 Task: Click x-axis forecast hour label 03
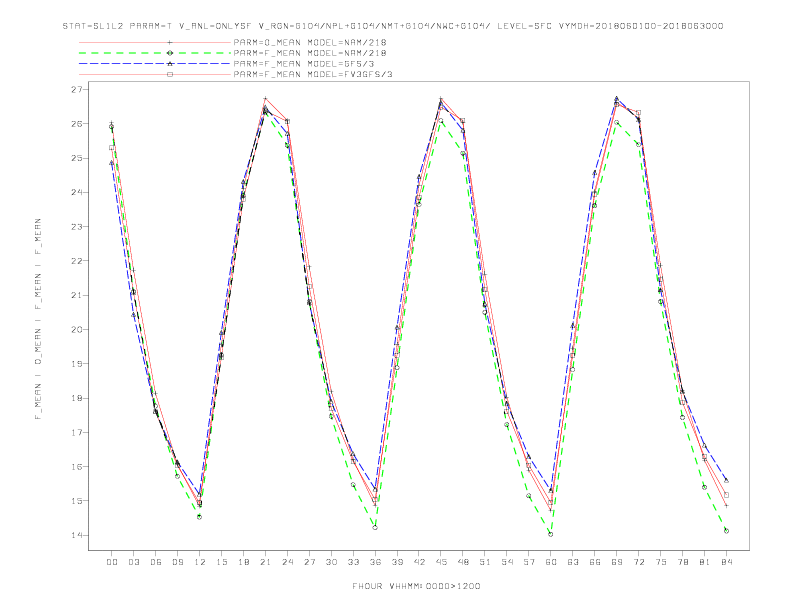tap(133, 562)
